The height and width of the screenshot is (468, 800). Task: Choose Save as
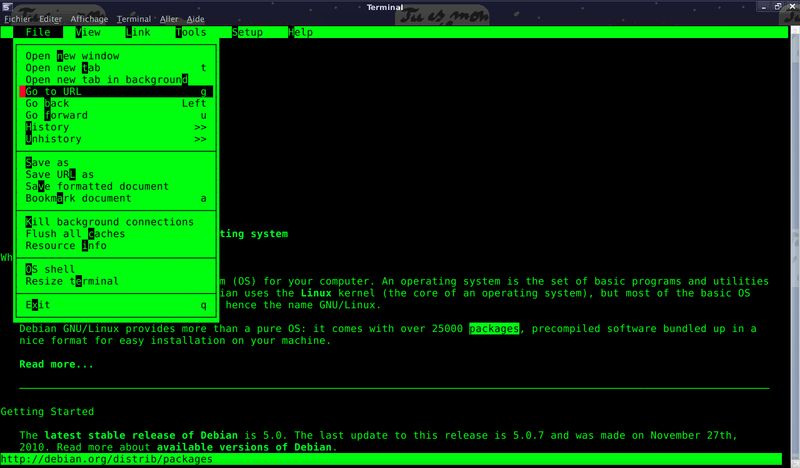pyautogui.click(x=116, y=163)
